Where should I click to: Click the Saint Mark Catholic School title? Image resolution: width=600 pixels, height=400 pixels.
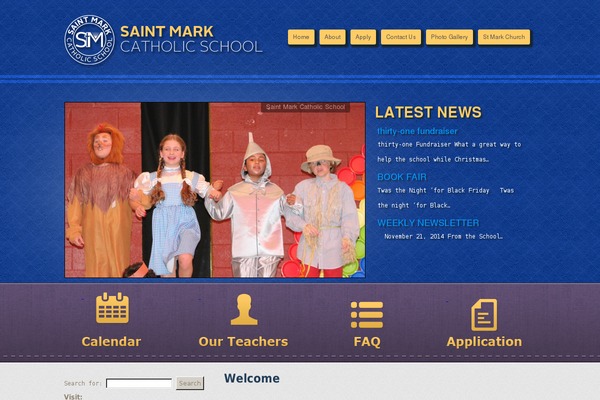point(191,39)
